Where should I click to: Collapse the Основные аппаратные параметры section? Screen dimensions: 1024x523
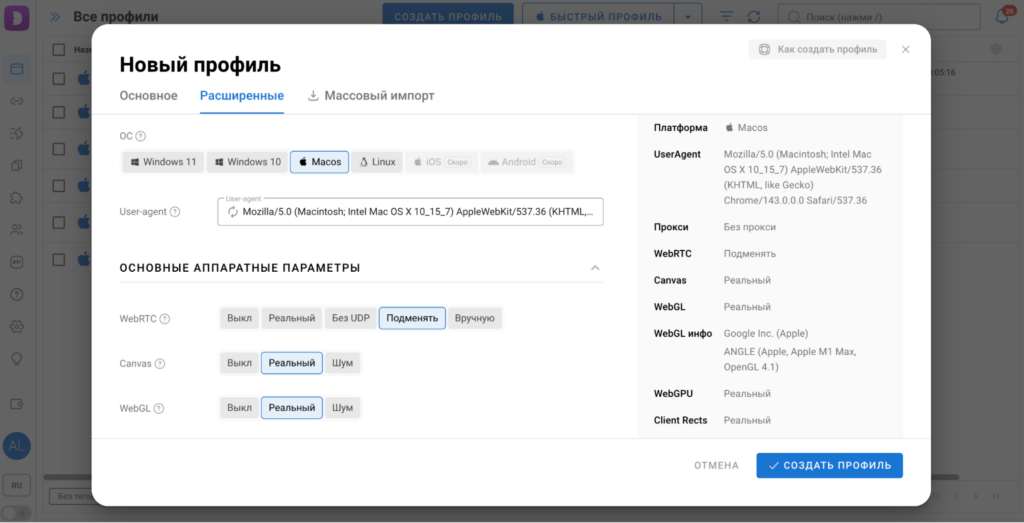(x=595, y=268)
